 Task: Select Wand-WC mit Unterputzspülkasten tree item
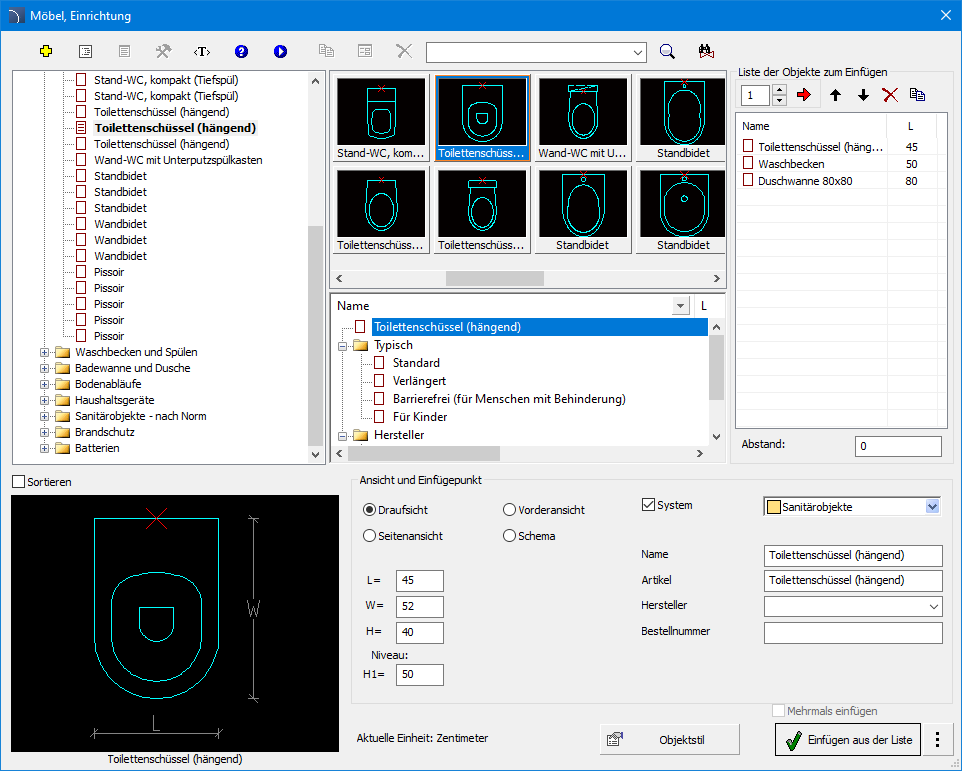(178, 160)
